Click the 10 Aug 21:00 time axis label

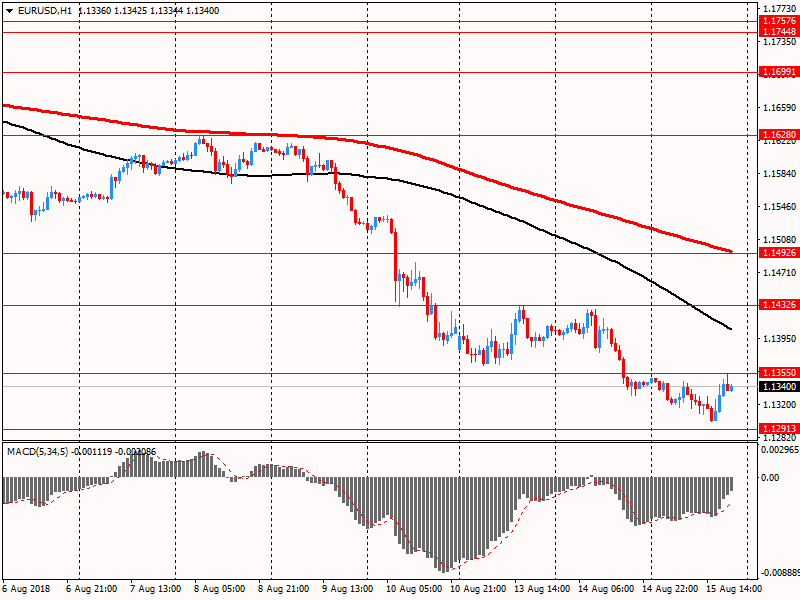(x=478, y=589)
